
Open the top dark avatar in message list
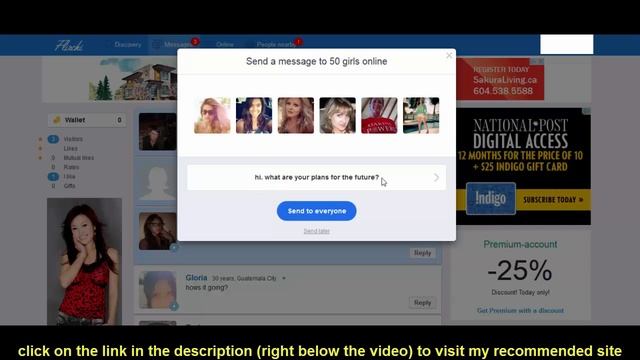[x=158, y=132]
